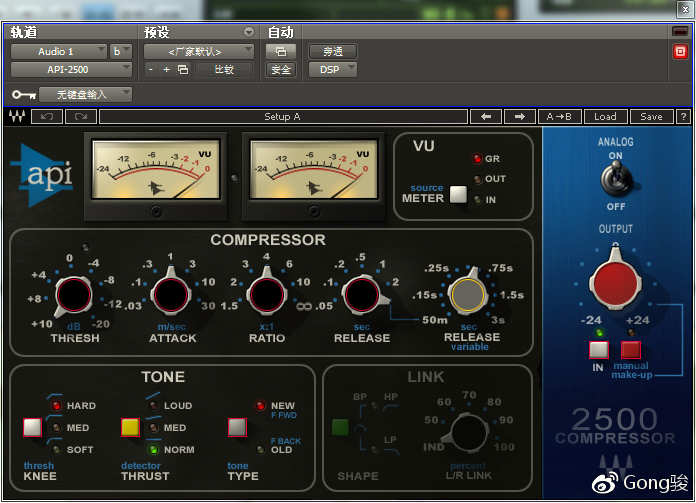Open the Audio 1 track dropdown
Viewport: 696px width, 503px height.
coord(59,51)
